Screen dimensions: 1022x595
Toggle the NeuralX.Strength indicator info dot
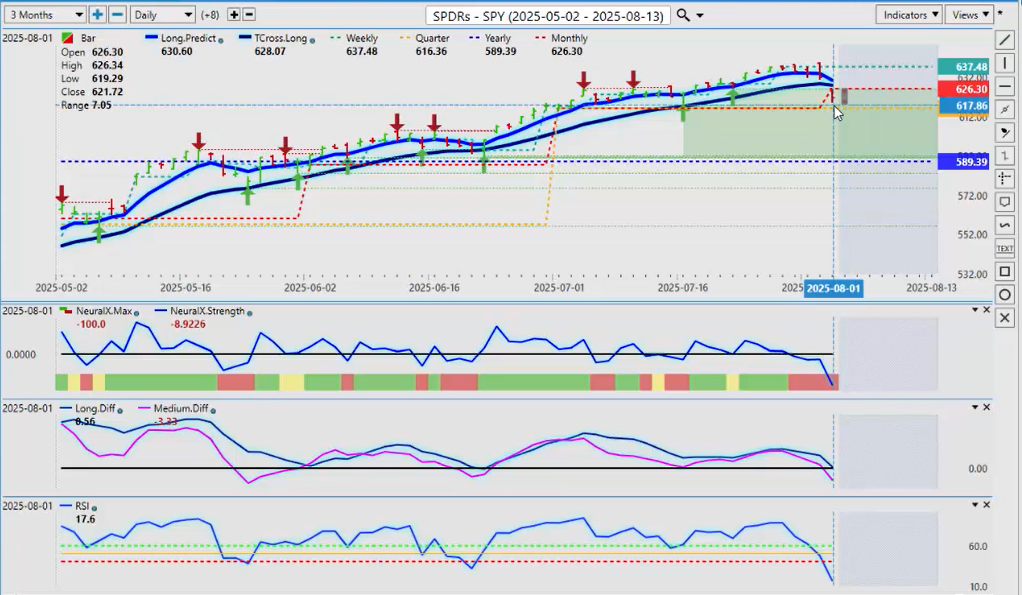coord(249,312)
